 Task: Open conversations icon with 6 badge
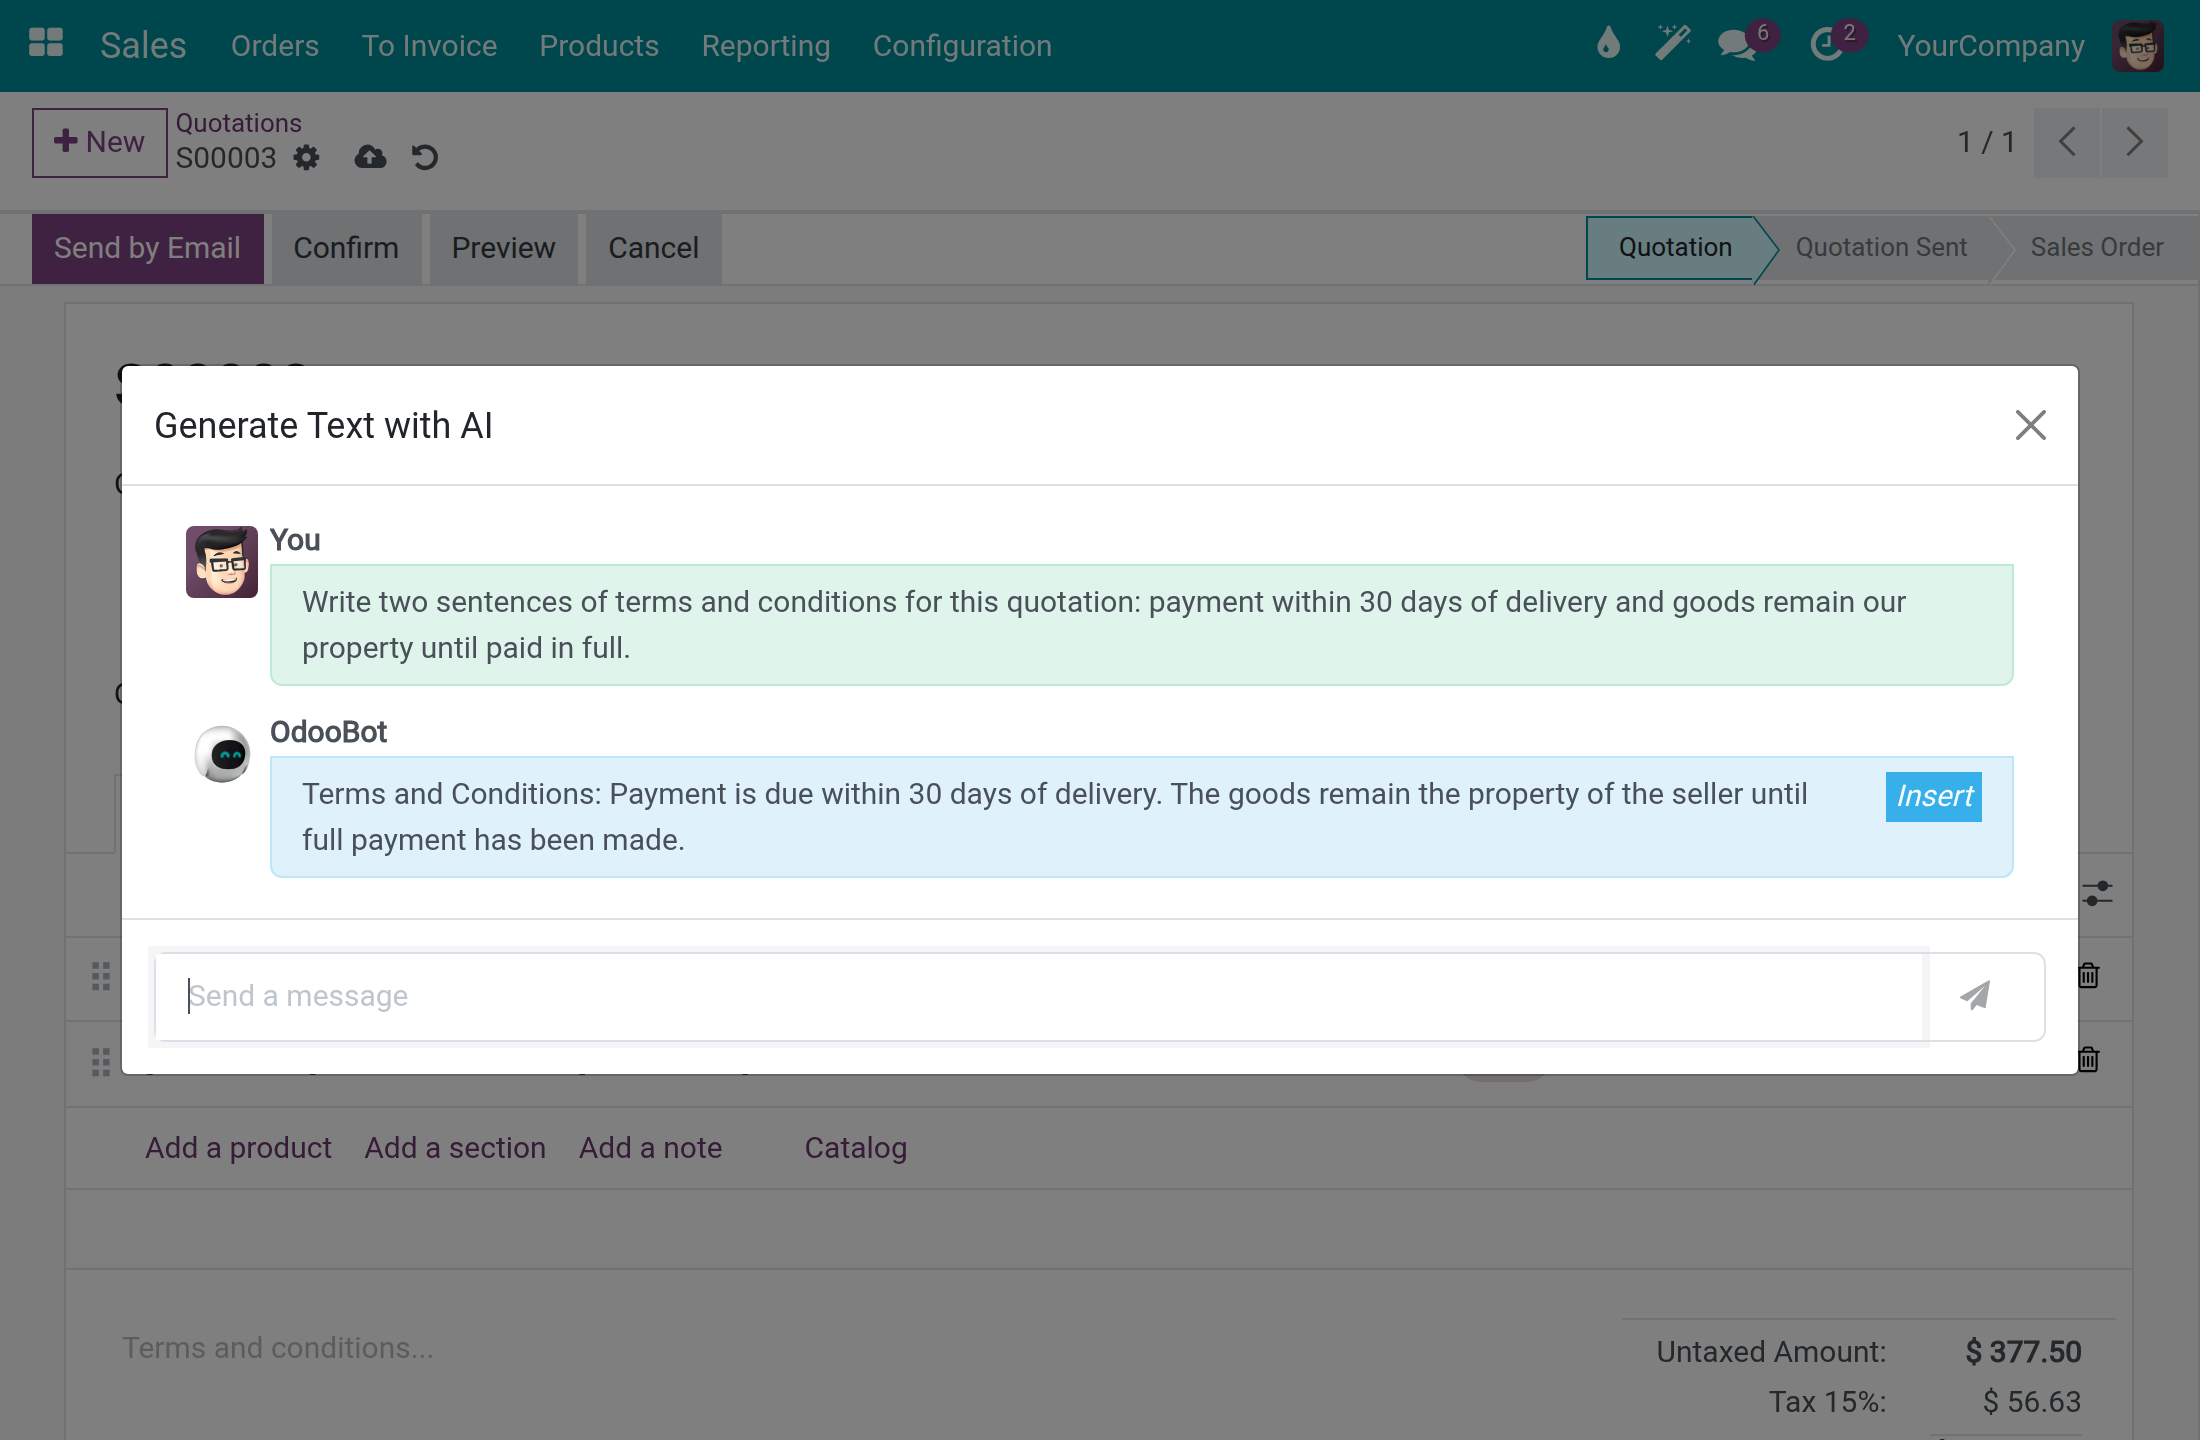(x=1746, y=44)
